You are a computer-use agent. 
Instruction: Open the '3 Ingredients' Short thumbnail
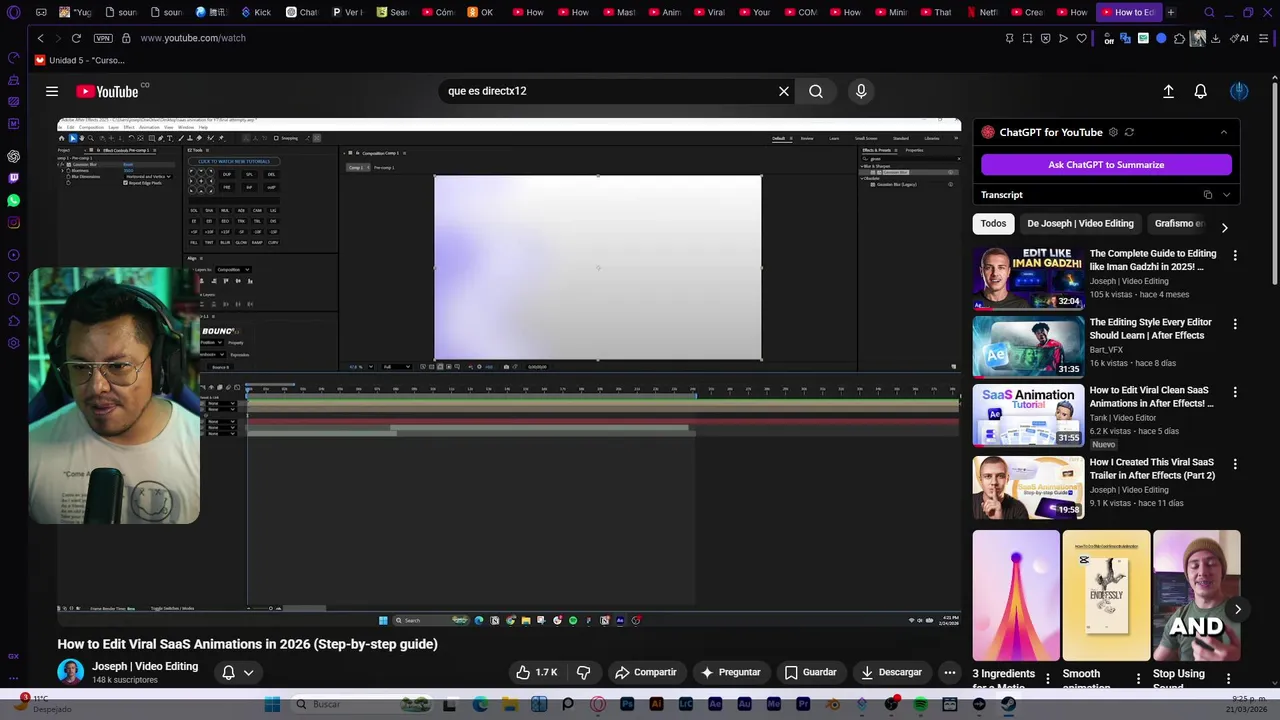(1016, 596)
